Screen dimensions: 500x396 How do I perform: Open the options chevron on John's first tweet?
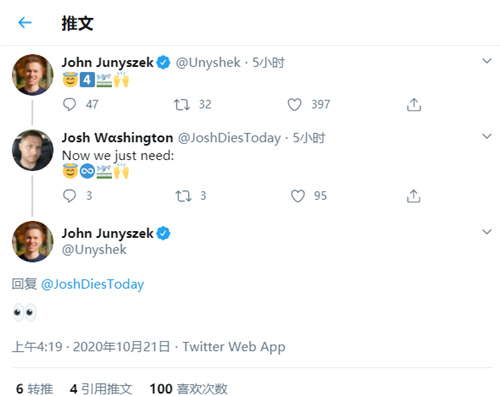pos(487,61)
